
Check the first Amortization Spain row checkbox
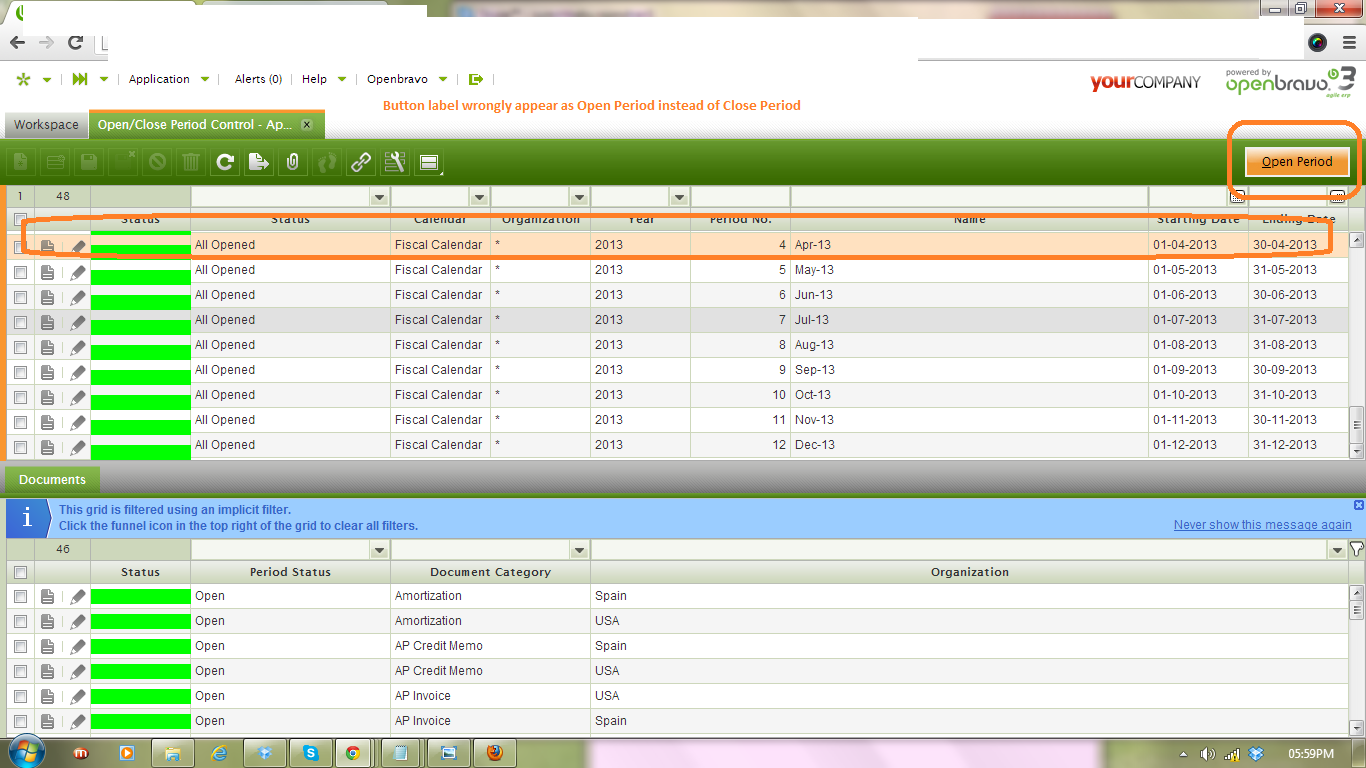(20, 597)
